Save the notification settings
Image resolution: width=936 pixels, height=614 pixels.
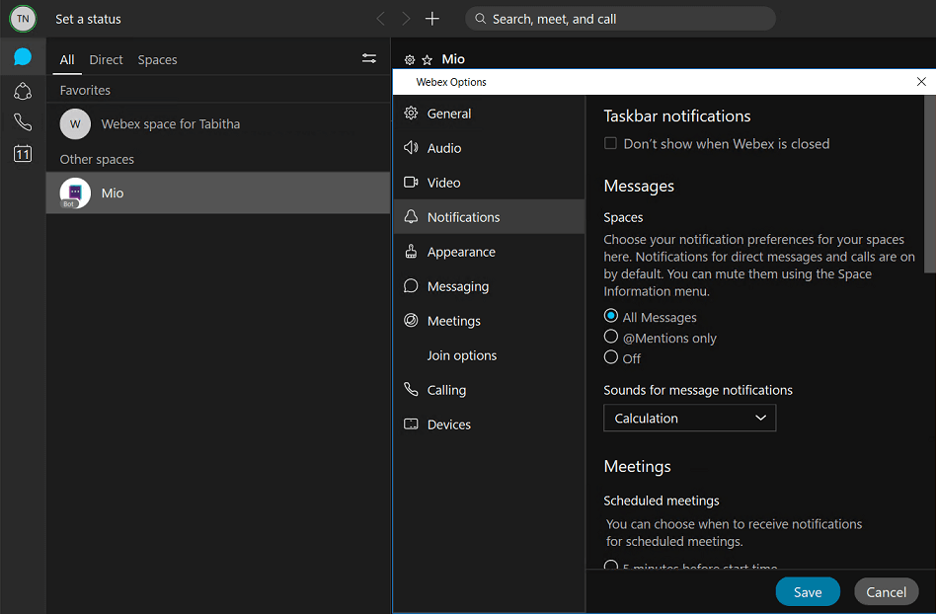807,591
